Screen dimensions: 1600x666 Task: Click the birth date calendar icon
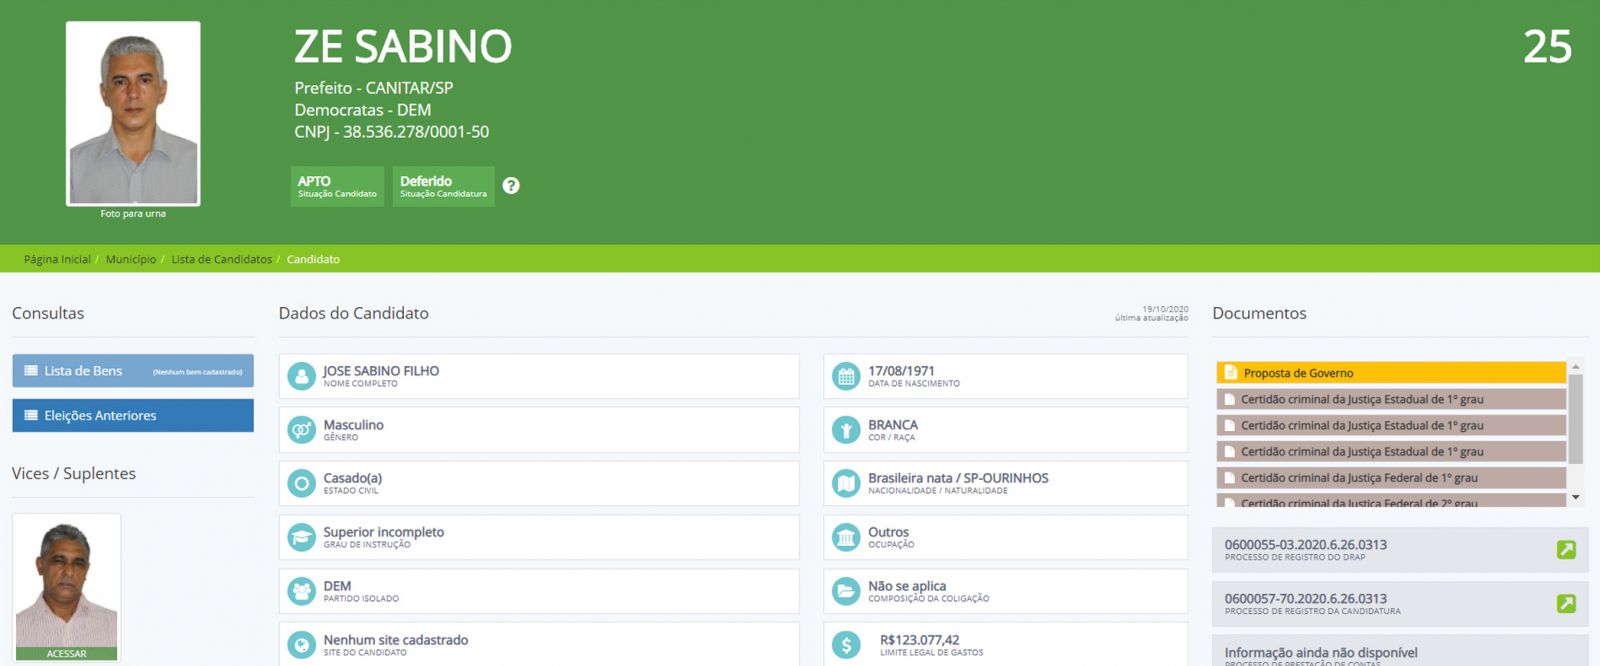(x=846, y=377)
